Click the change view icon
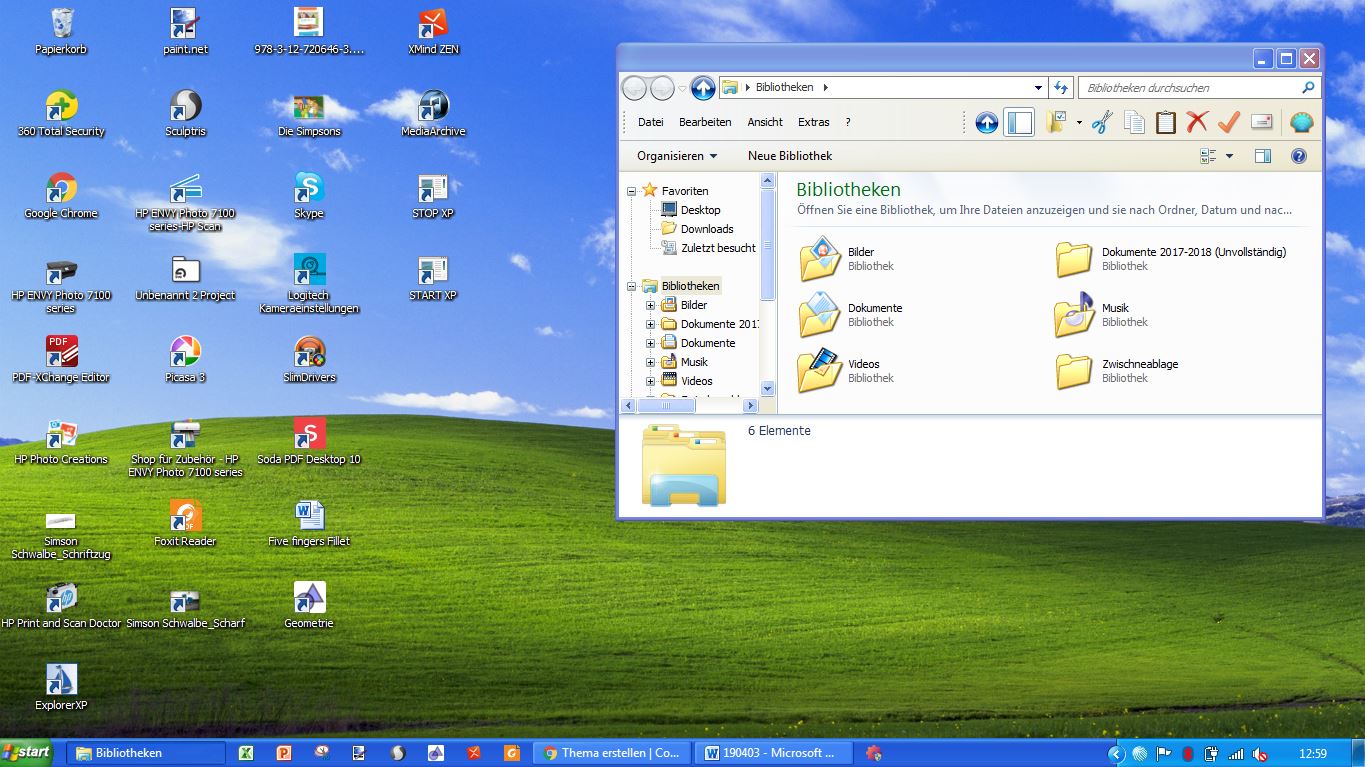The height and width of the screenshot is (767, 1365). (x=1208, y=156)
